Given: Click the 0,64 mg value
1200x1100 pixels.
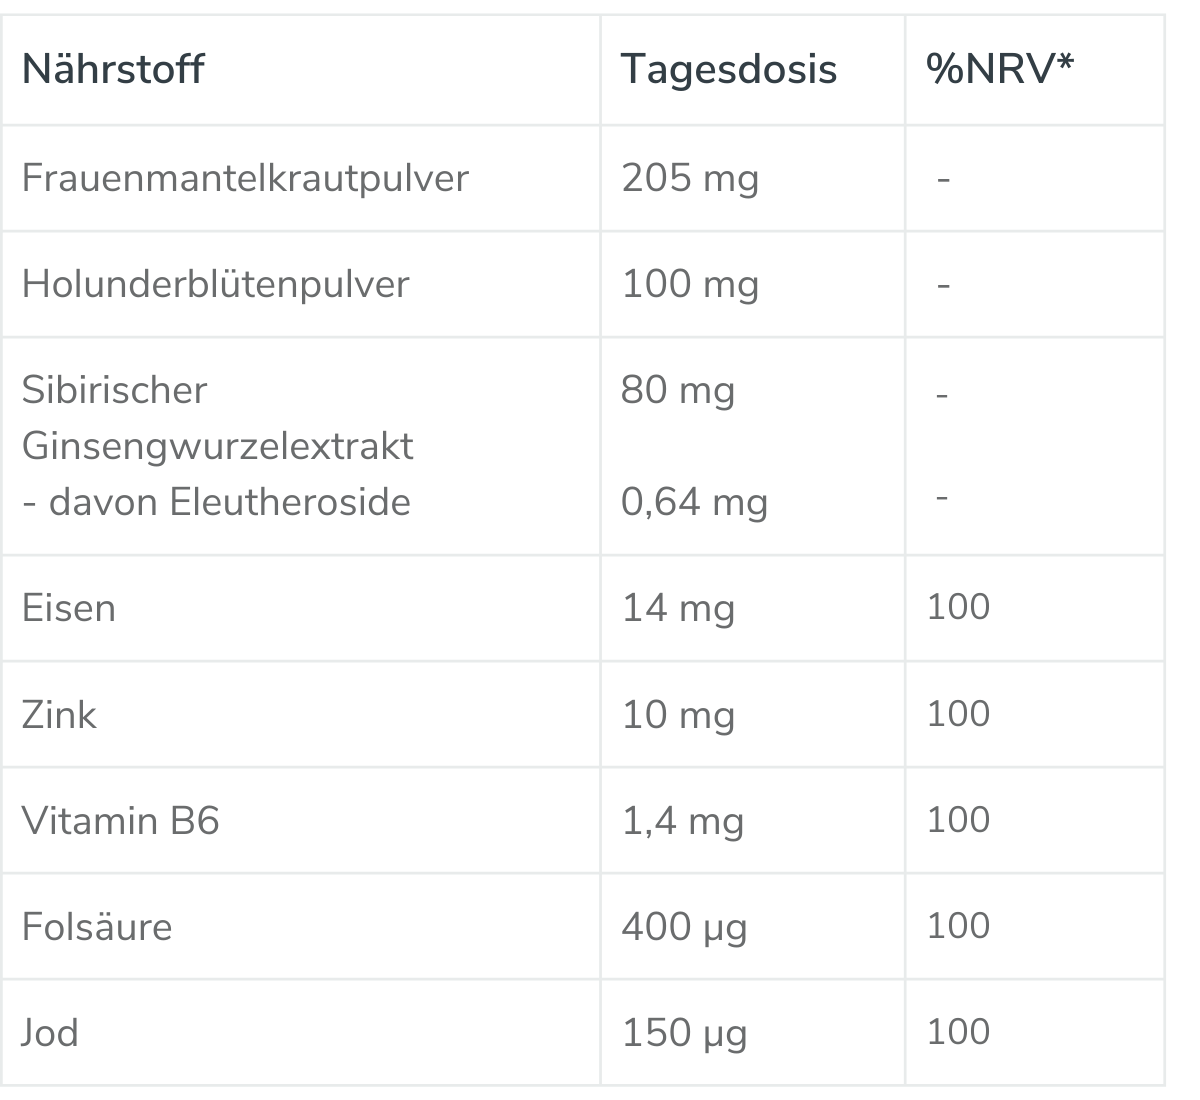Looking at the screenshot, I should (x=694, y=503).
